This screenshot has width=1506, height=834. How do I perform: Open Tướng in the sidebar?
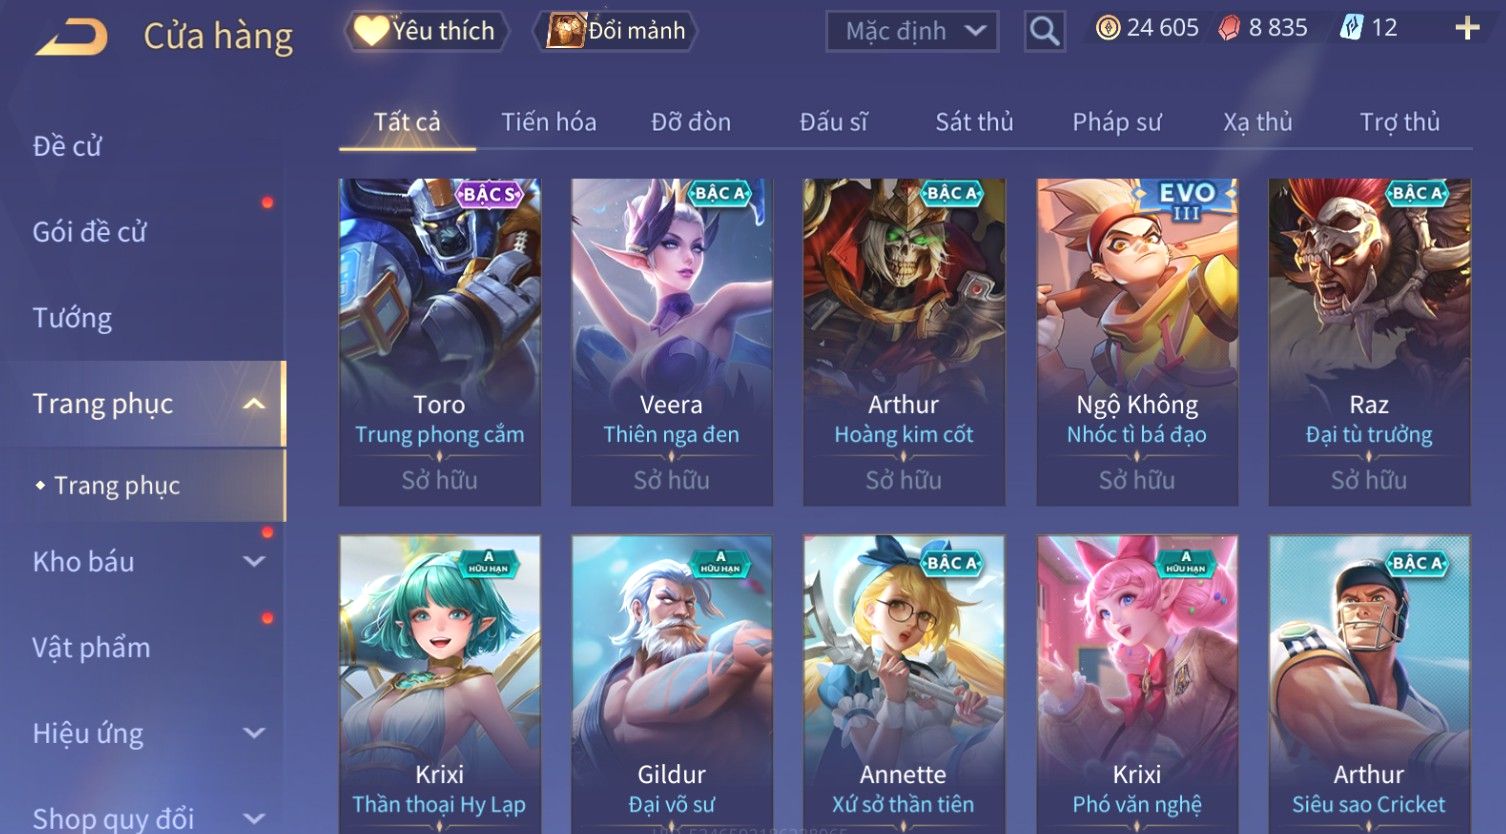click(x=72, y=318)
